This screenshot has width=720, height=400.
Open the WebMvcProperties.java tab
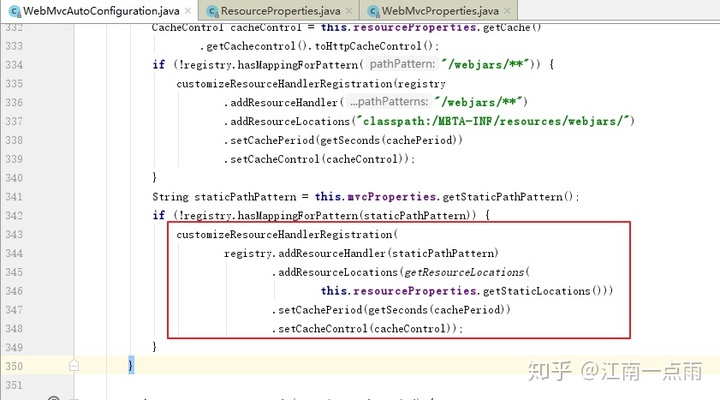pyautogui.click(x=440, y=11)
